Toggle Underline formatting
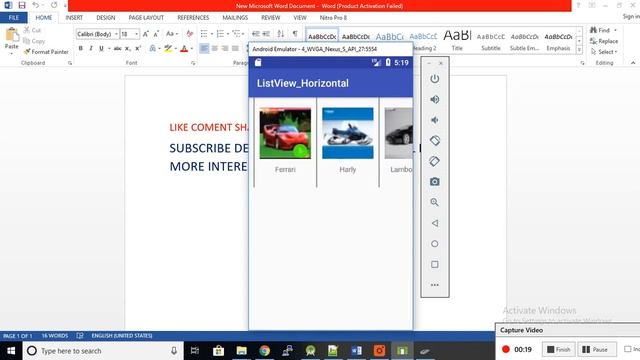Screen dimensions: 640x360 (101, 49)
